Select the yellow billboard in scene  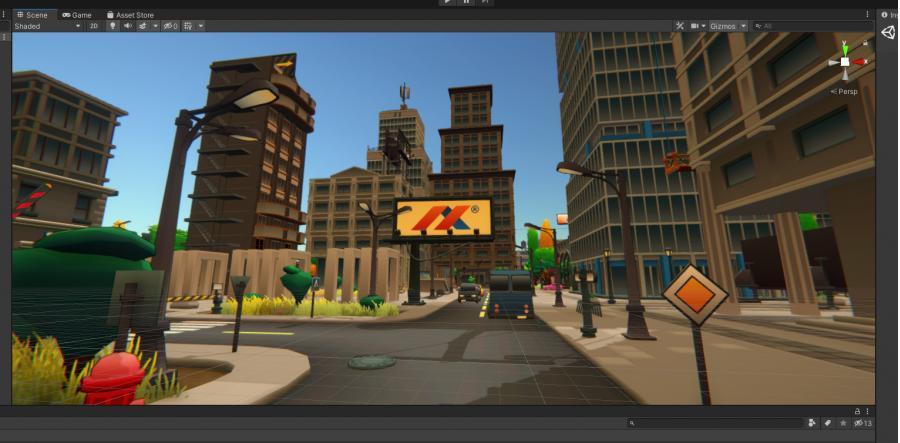click(x=443, y=218)
